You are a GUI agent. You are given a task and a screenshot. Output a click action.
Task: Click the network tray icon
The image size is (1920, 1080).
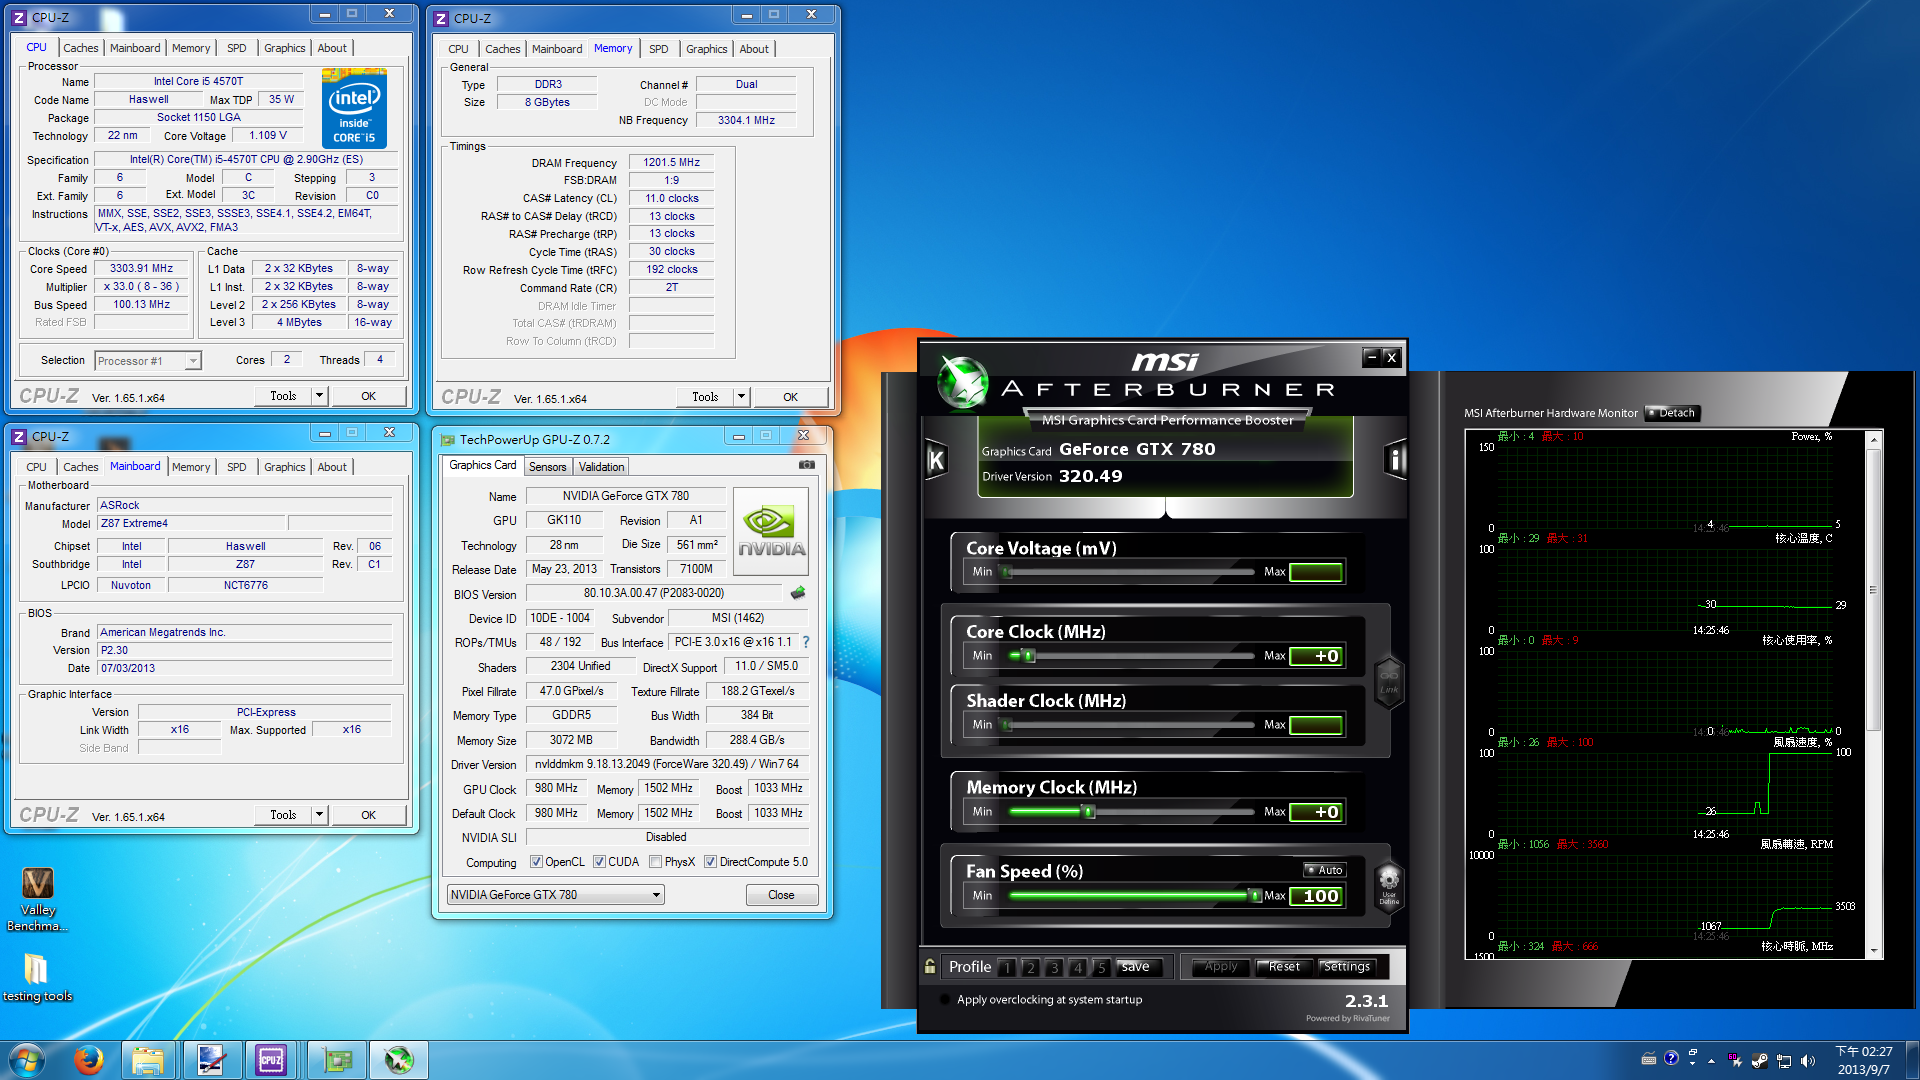point(1784,1061)
